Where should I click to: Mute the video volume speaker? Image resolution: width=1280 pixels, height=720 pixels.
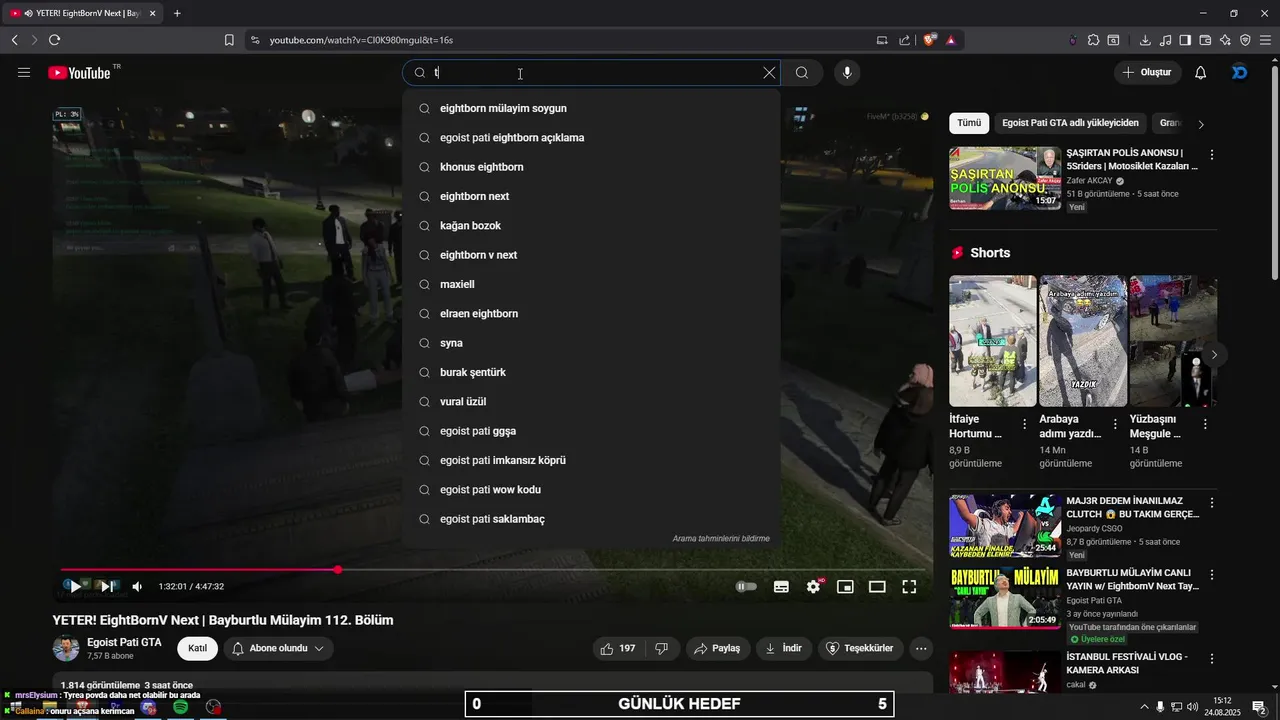pos(137,587)
